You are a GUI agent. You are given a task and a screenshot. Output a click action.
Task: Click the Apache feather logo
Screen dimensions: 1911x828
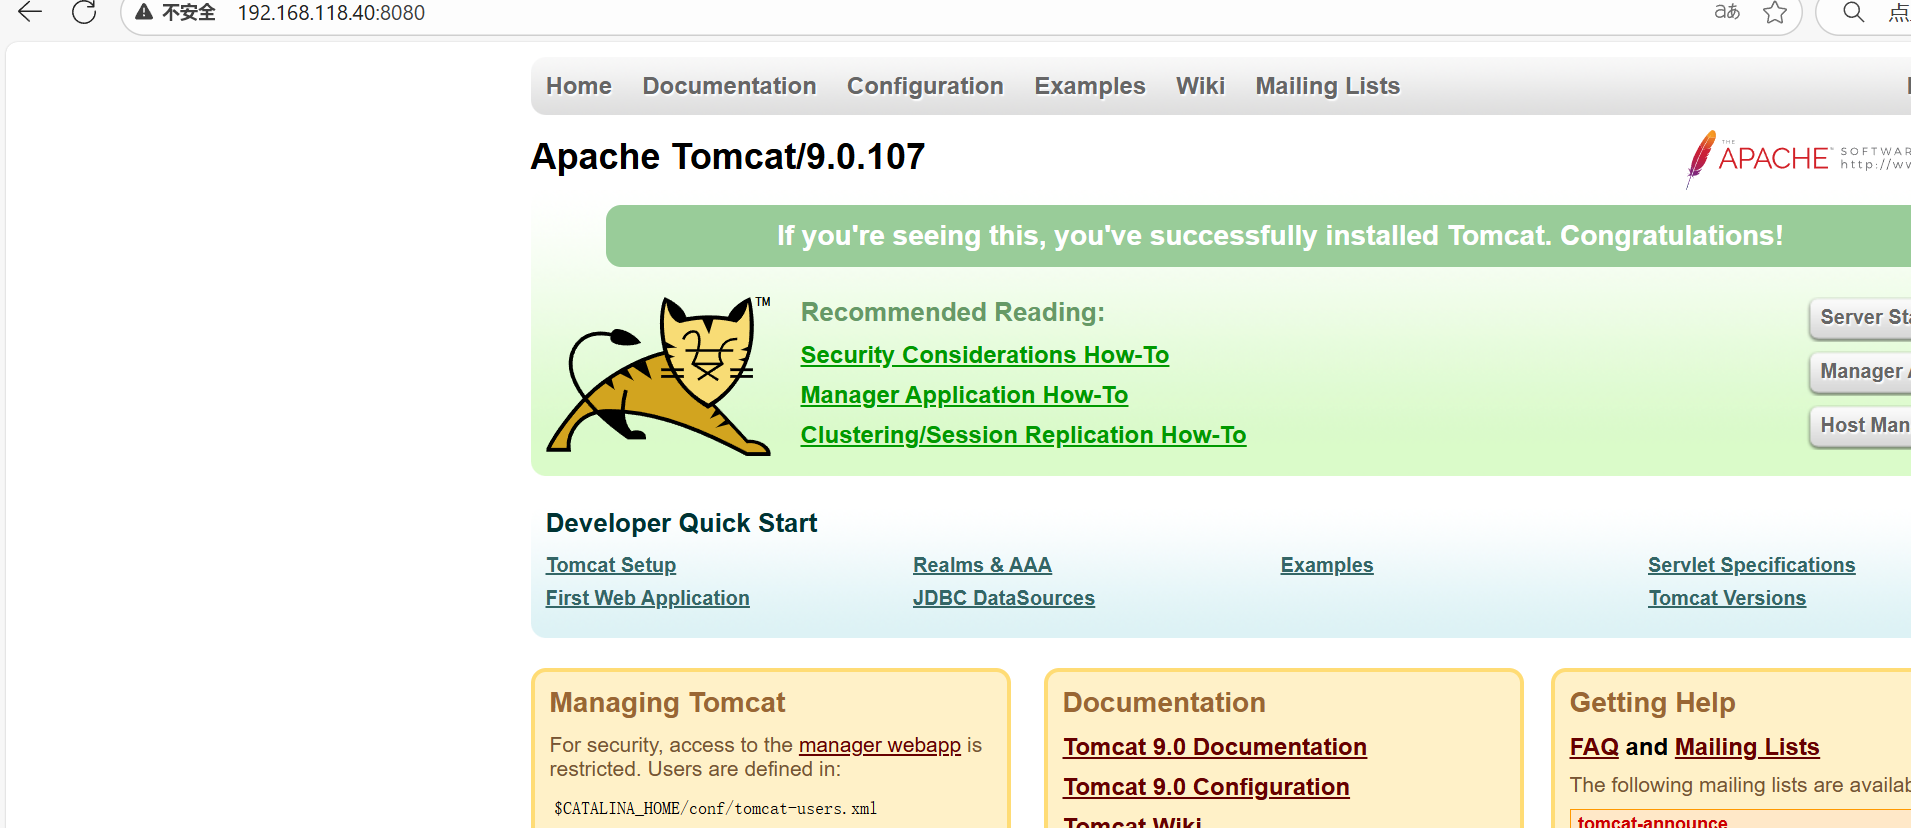1700,158
